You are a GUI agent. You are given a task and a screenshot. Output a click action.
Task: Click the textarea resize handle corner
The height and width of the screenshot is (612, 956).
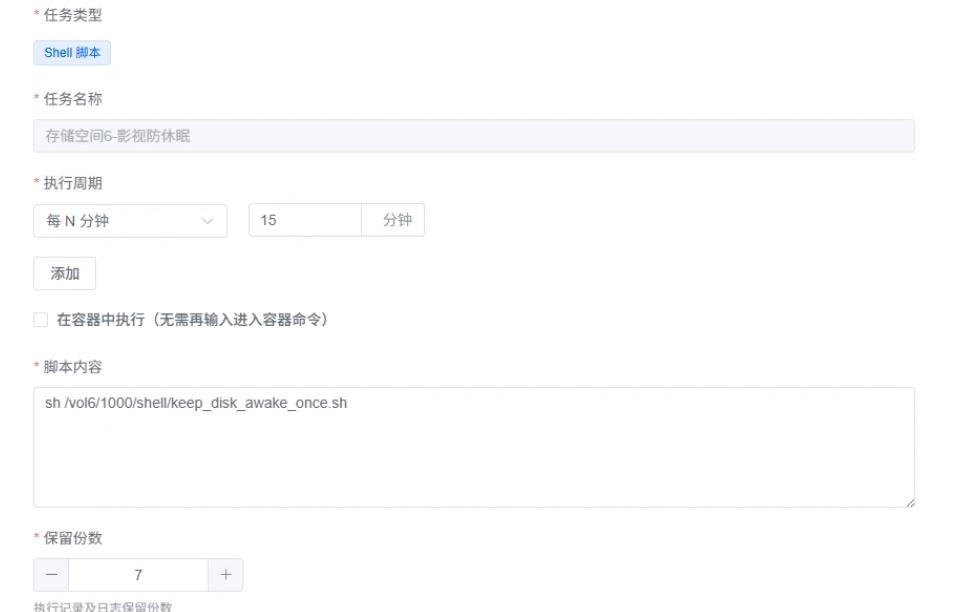[x=910, y=502]
